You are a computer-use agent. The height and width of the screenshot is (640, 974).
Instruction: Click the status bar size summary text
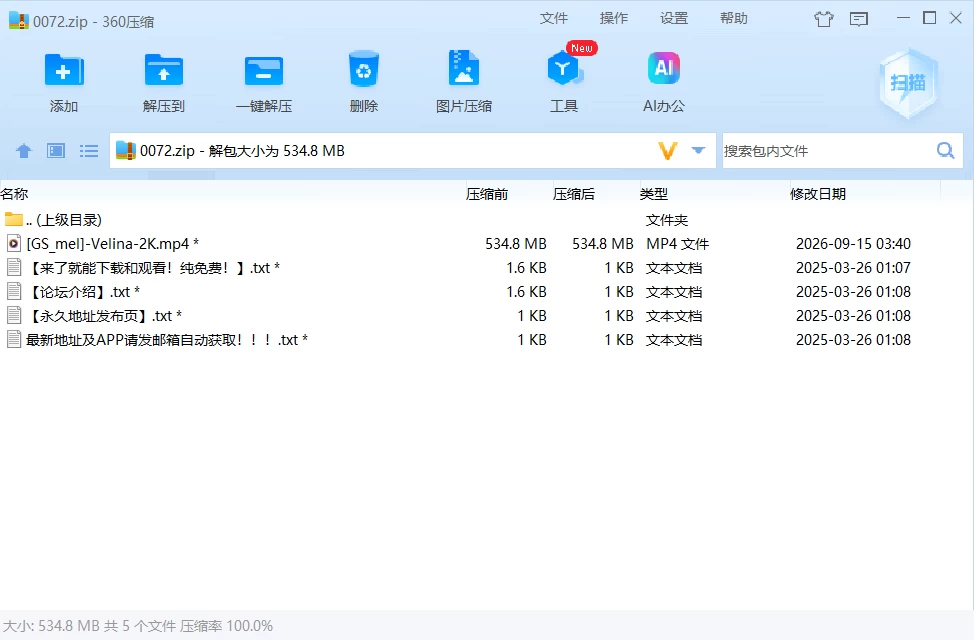pyautogui.click(x=138, y=626)
